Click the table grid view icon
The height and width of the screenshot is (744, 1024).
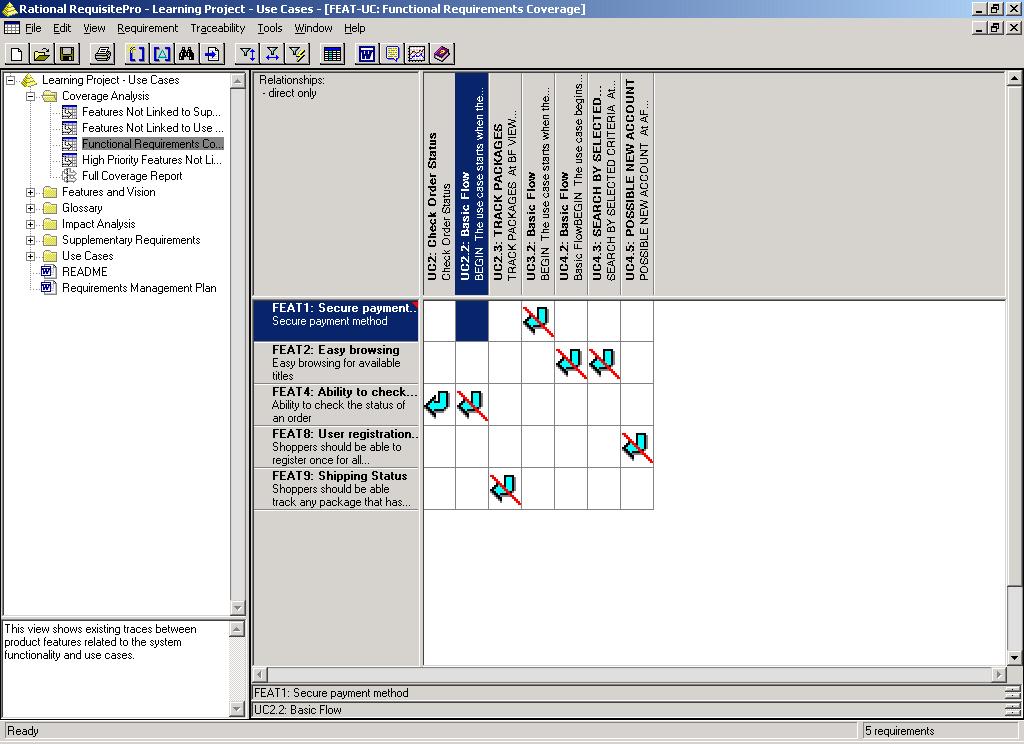(x=332, y=54)
